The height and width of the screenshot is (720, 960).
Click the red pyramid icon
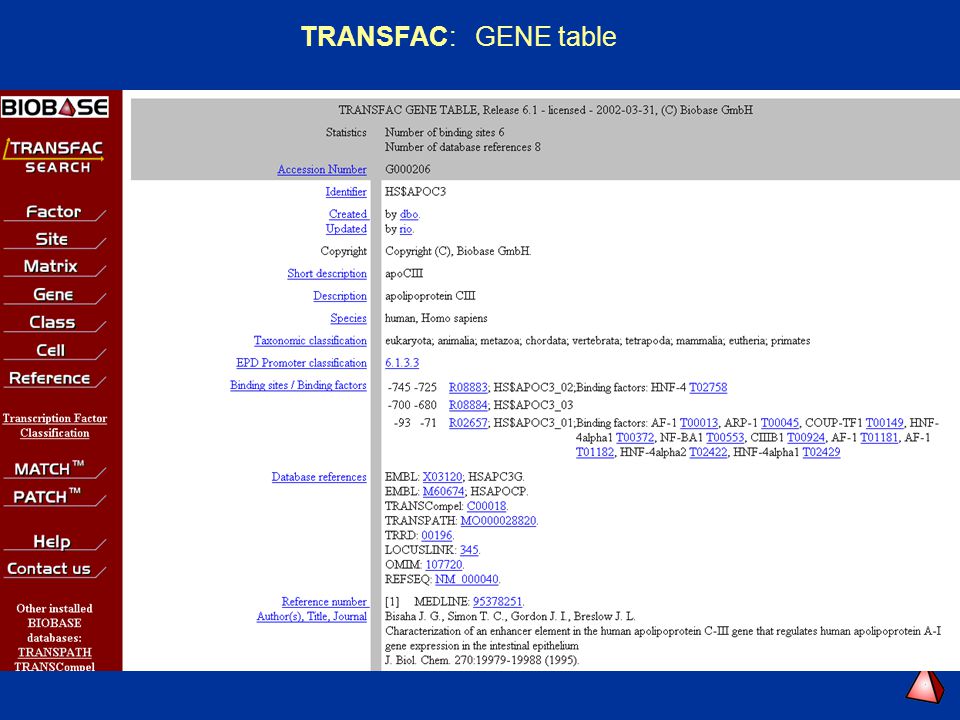(x=925, y=687)
